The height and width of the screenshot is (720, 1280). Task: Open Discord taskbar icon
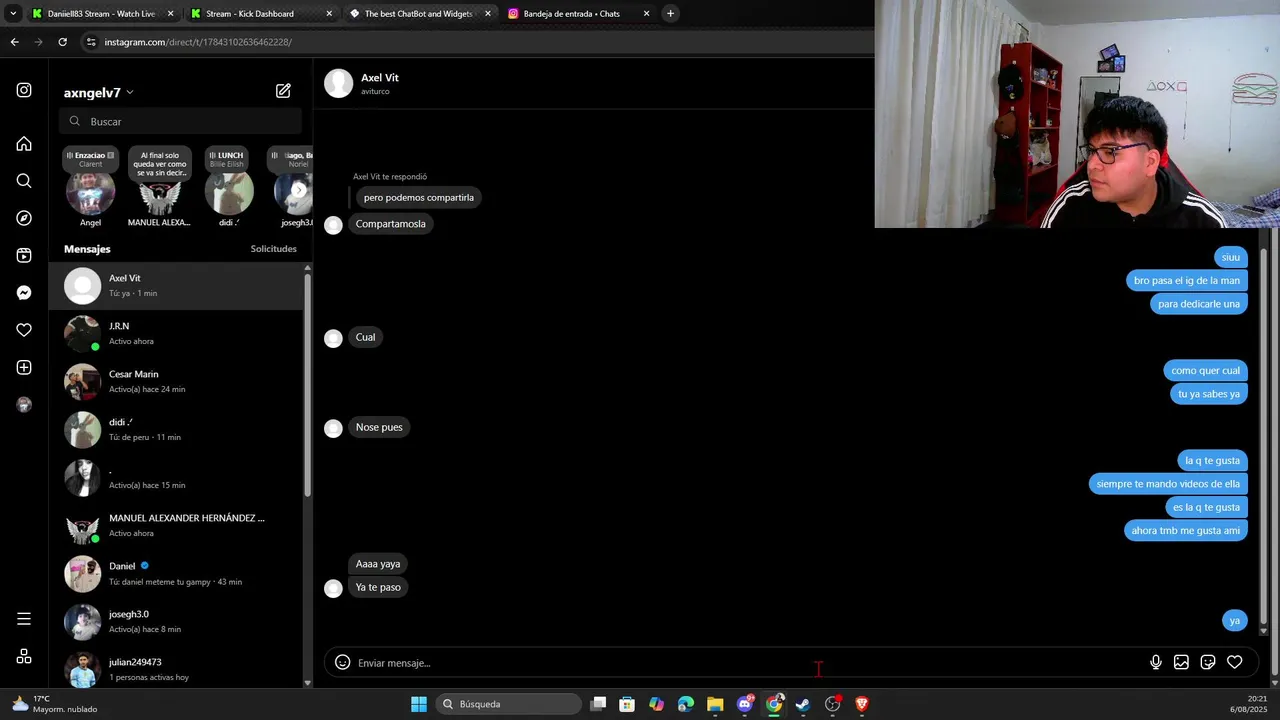click(x=745, y=704)
